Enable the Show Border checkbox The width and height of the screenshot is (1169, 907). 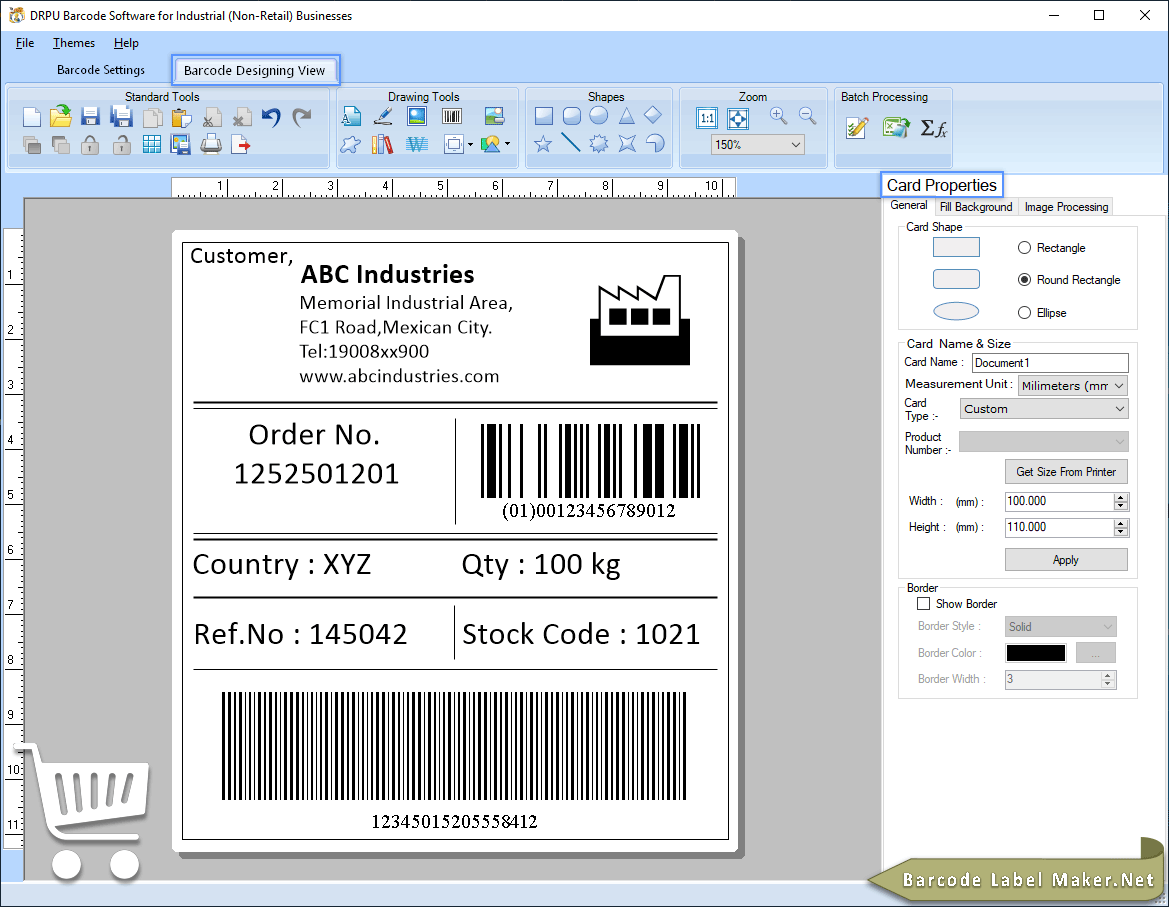coord(924,604)
